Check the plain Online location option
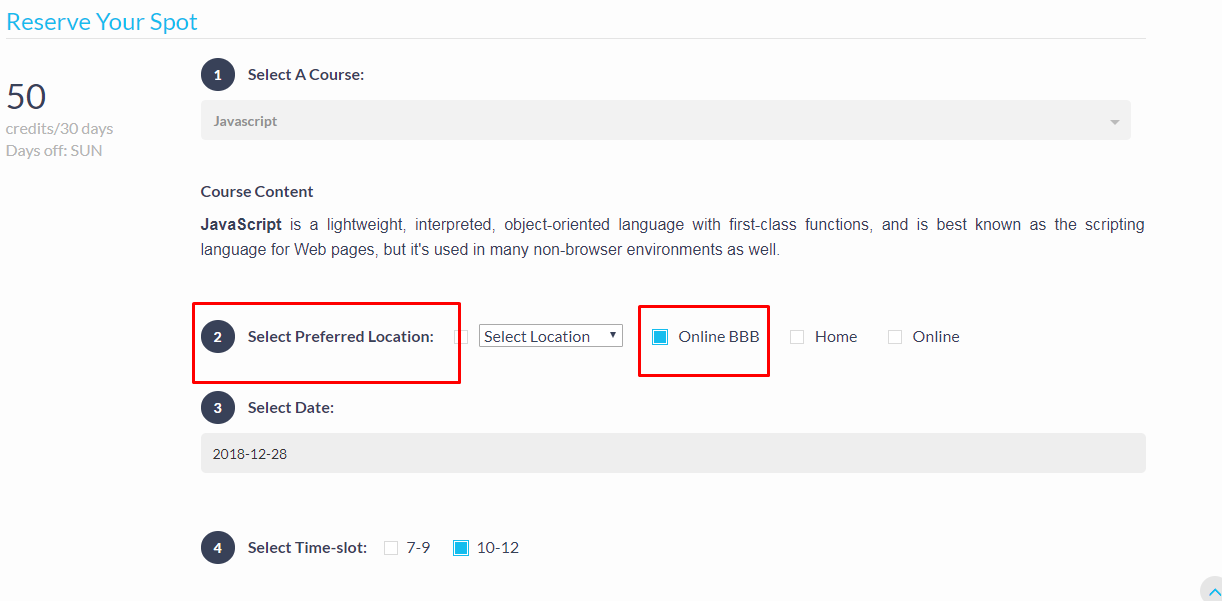Screen dimensions: 1222x601 point(895,337)
